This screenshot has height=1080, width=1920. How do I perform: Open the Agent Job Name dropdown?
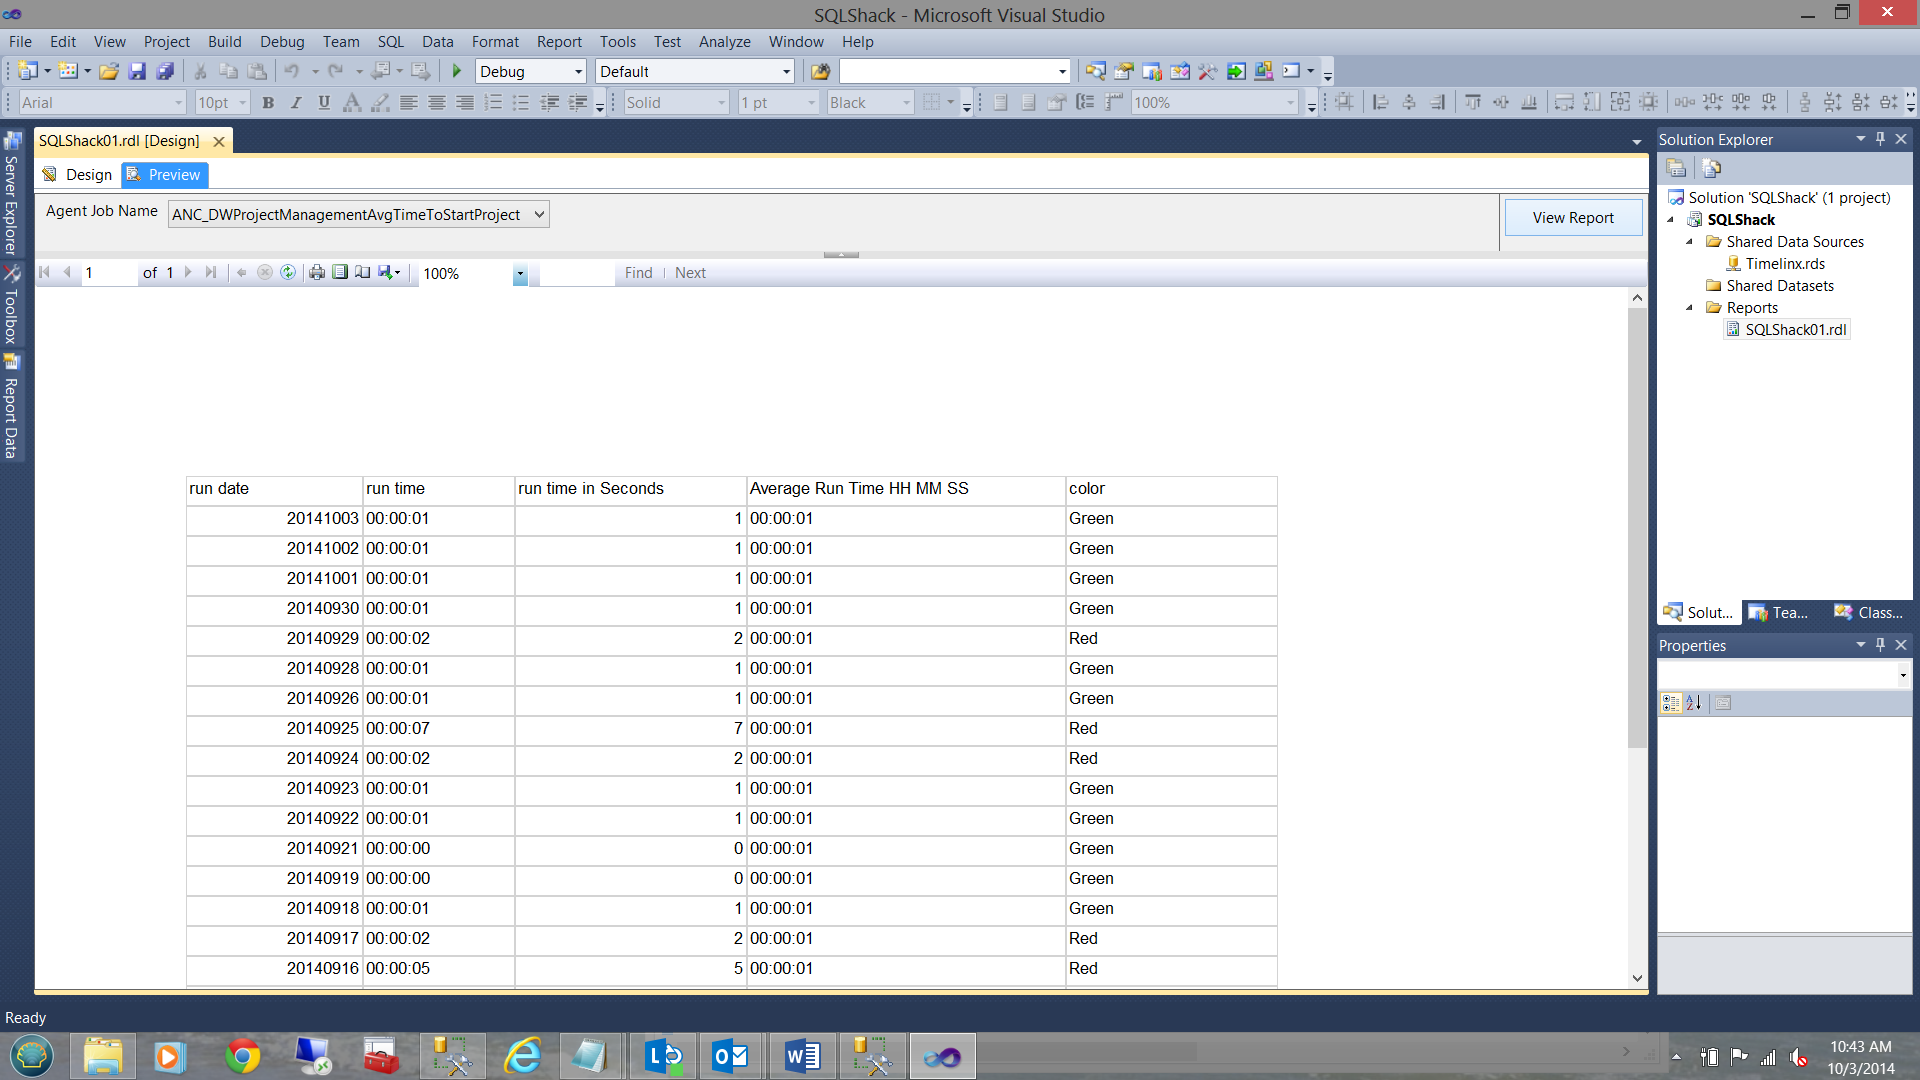pyautogui.click(x=539, y=214)
